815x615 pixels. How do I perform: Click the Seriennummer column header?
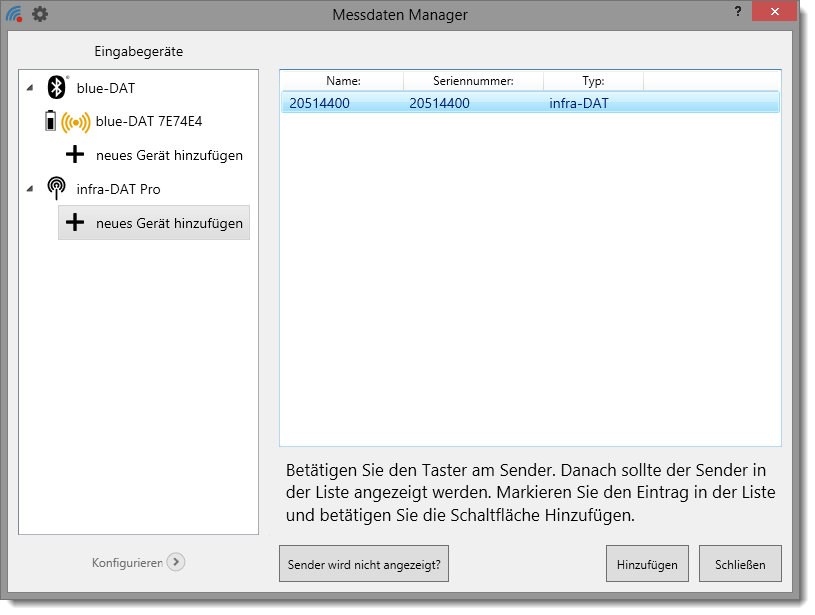click(473, 81)
